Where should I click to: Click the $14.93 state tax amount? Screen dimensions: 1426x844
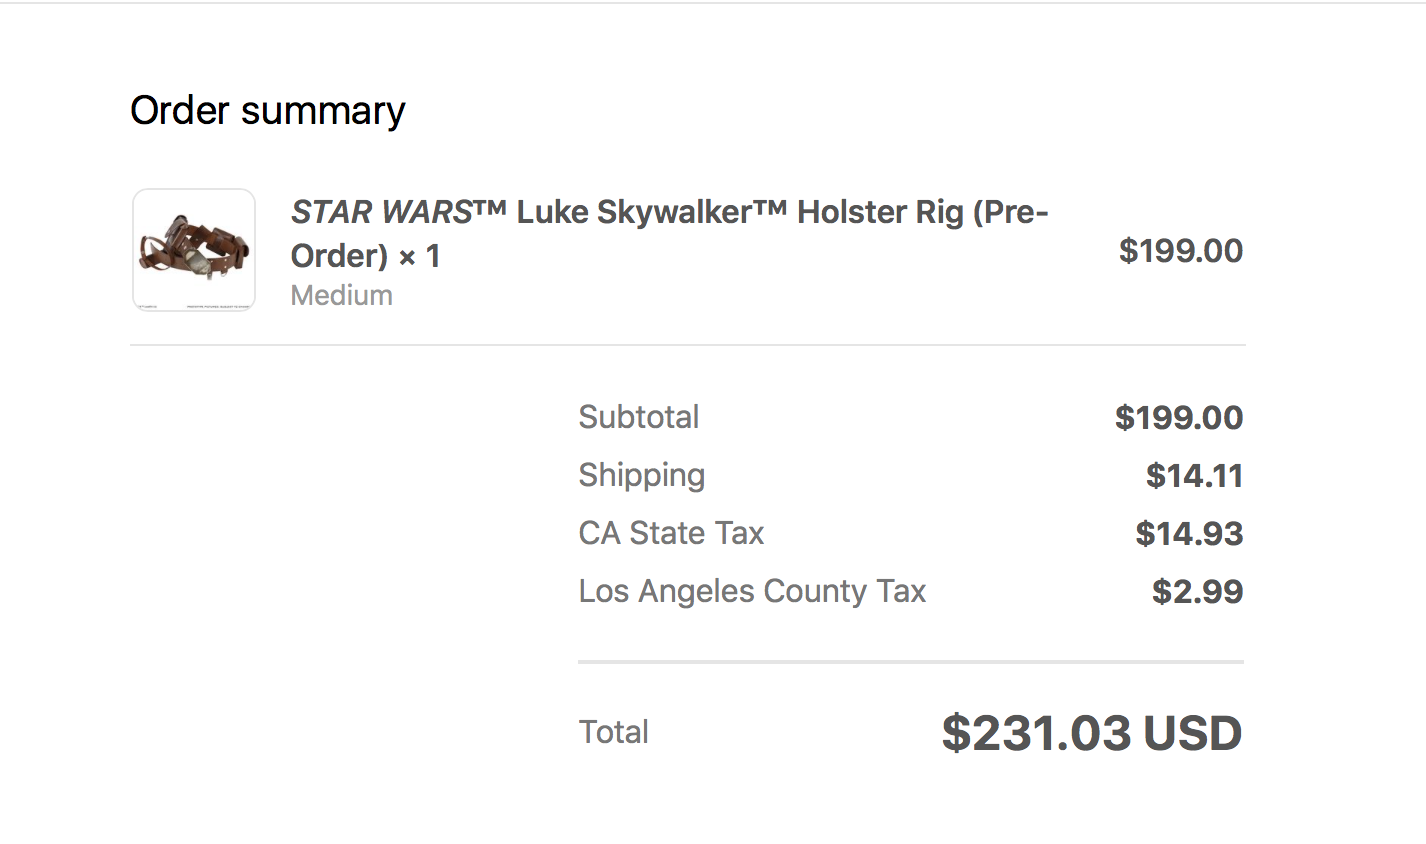(x=1189, y=534)
